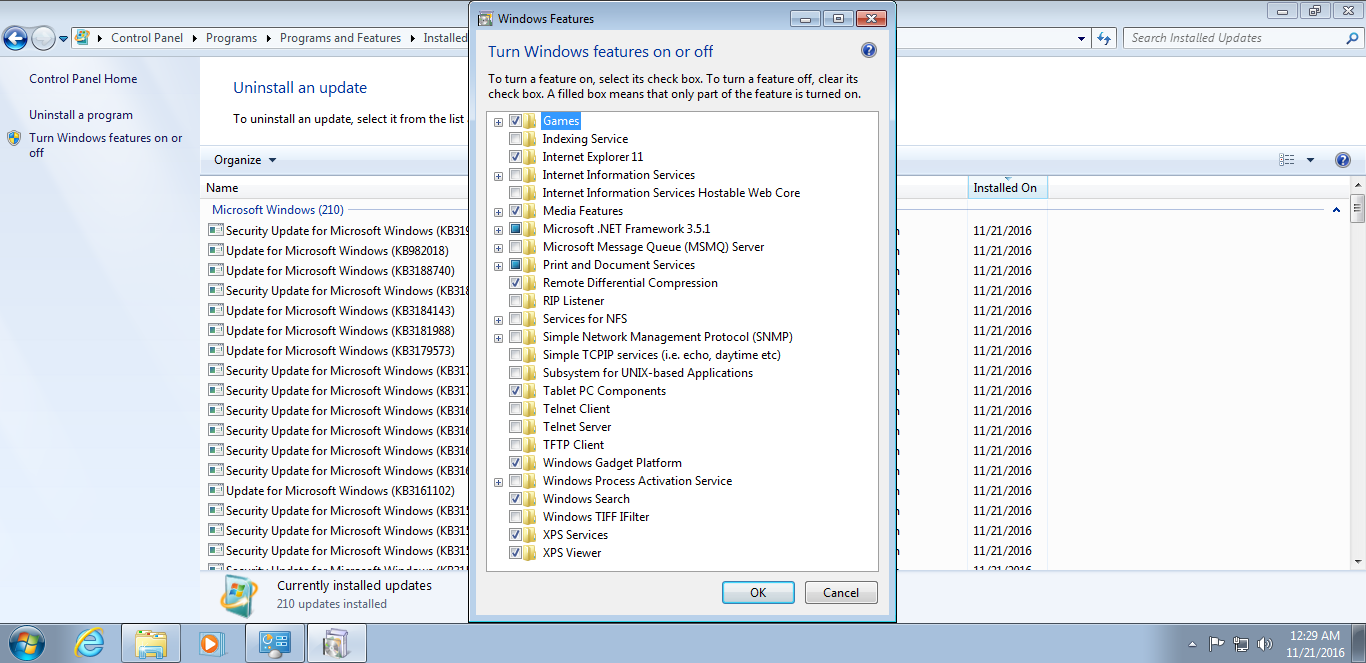The image size is (1366, 663).
Task: Click the Windows Features title bar icon
Action: click(485, 18)
